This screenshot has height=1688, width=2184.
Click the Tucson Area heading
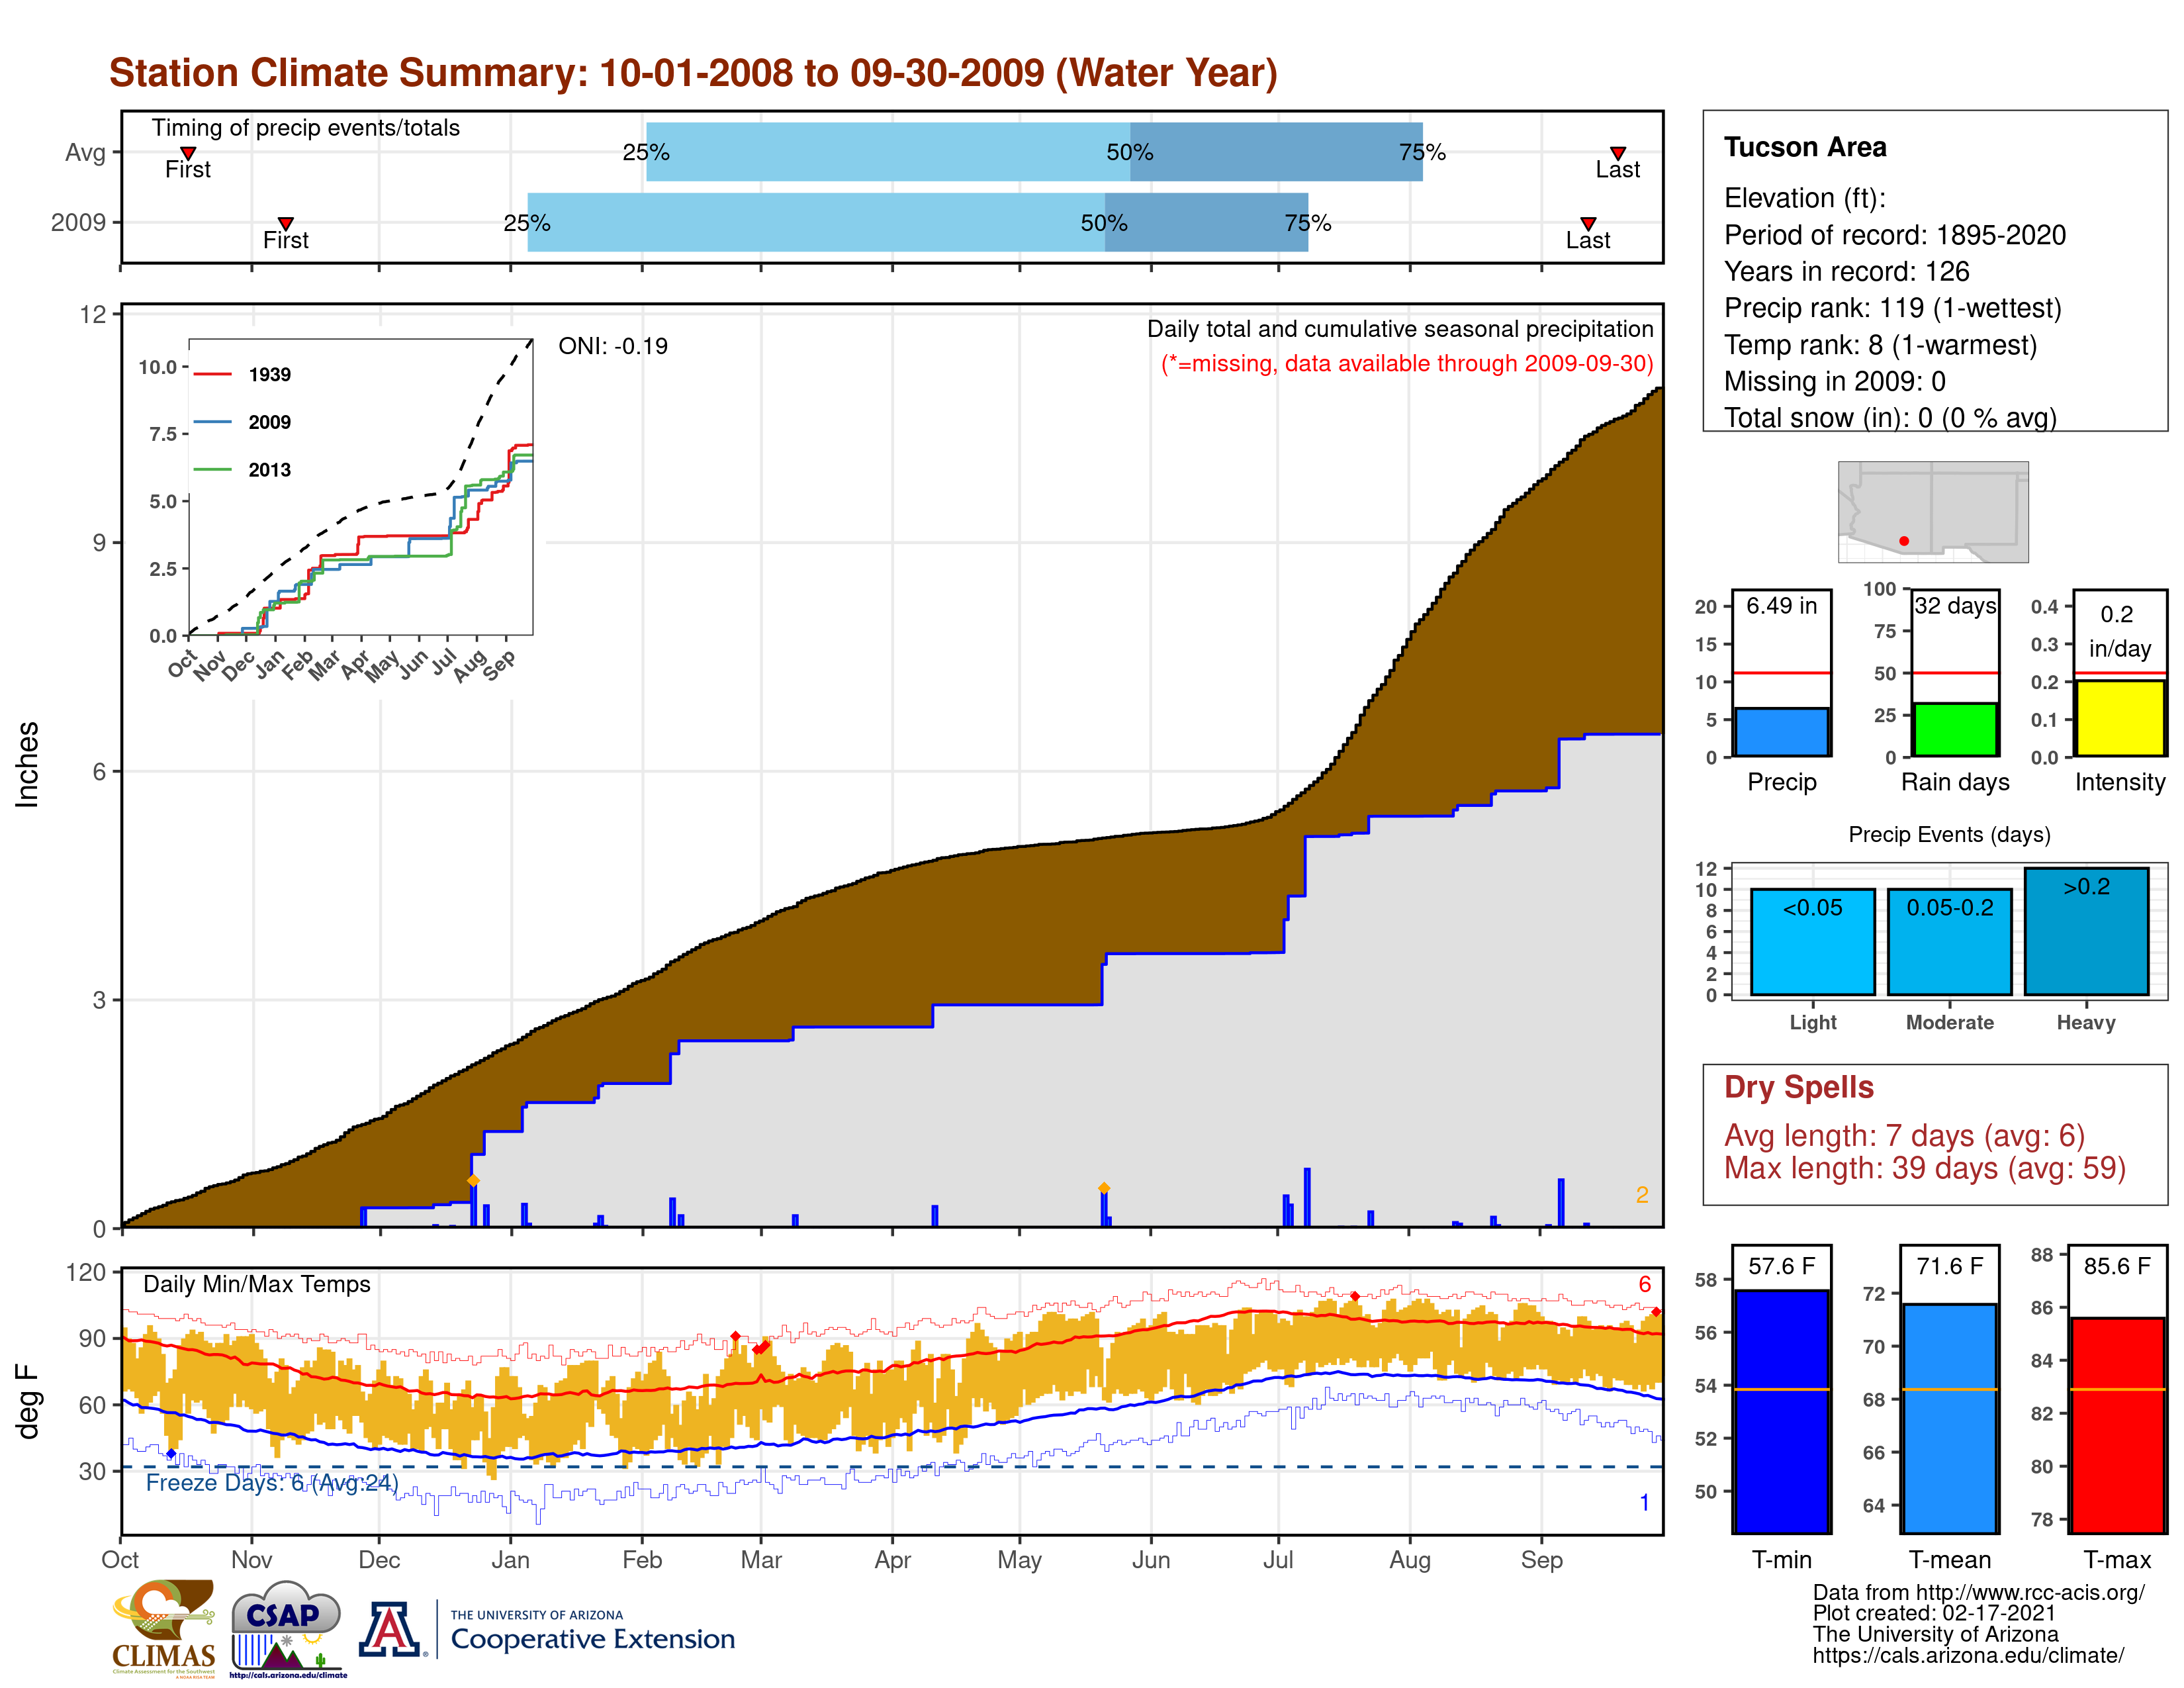pos(1805,147)
